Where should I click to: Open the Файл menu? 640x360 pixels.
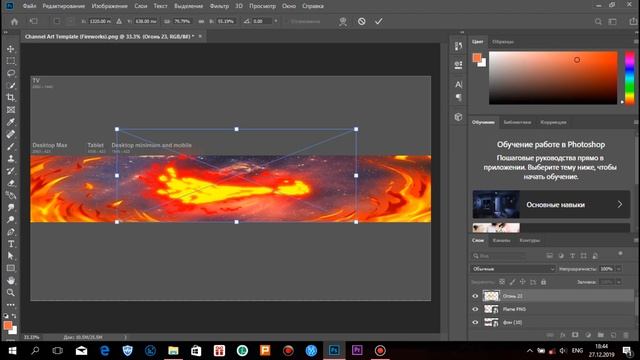29,6
